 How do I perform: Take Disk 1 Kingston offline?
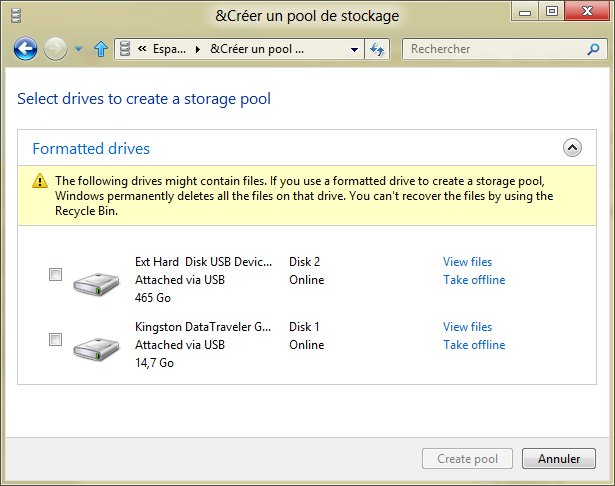pos(474,345)
